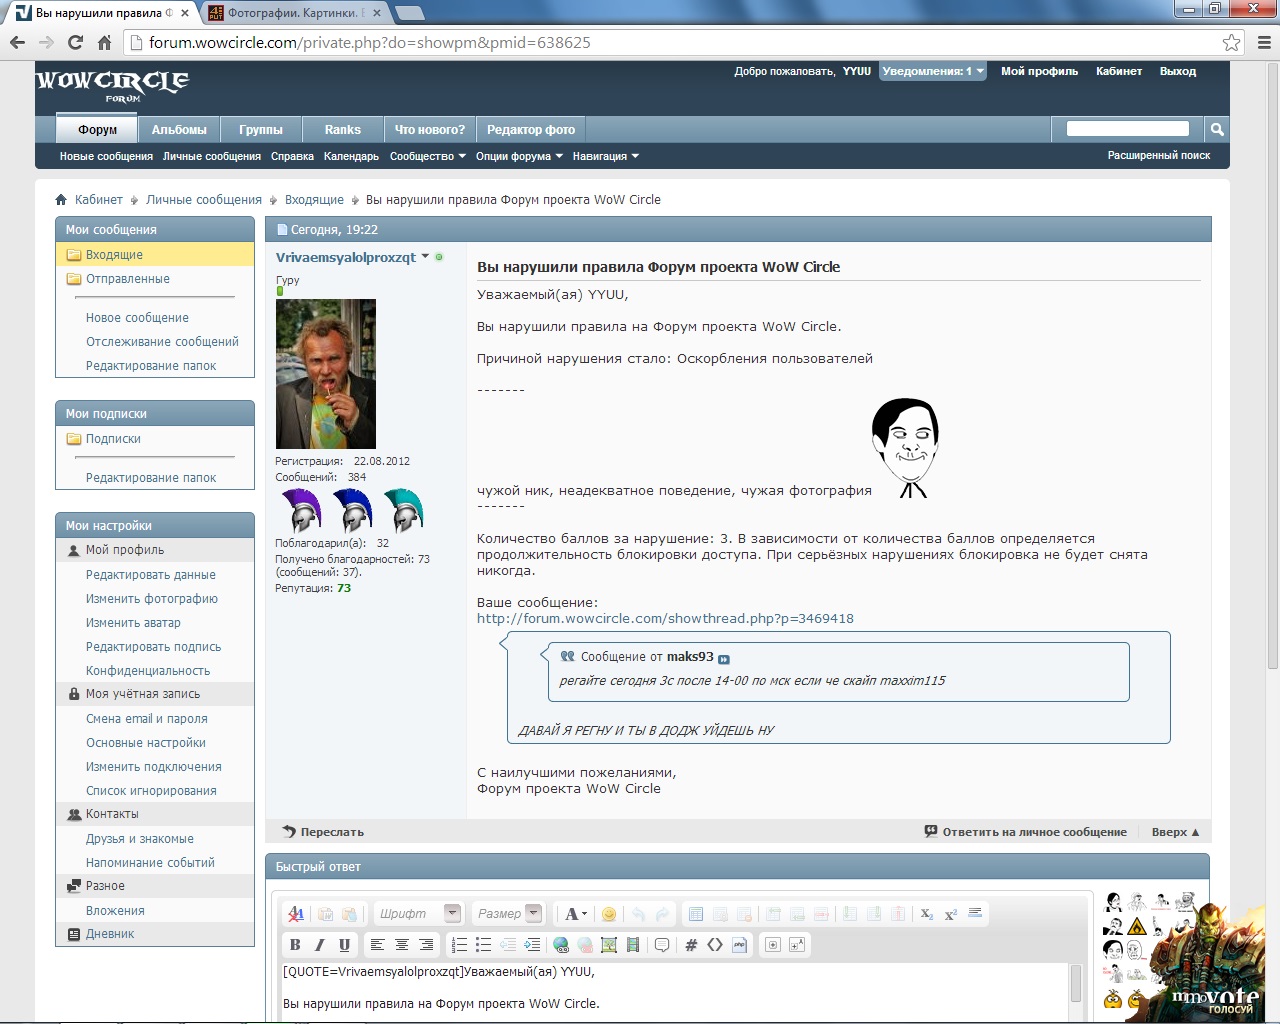Click the view-post icon next to maks93

click(x=724, y=659)
